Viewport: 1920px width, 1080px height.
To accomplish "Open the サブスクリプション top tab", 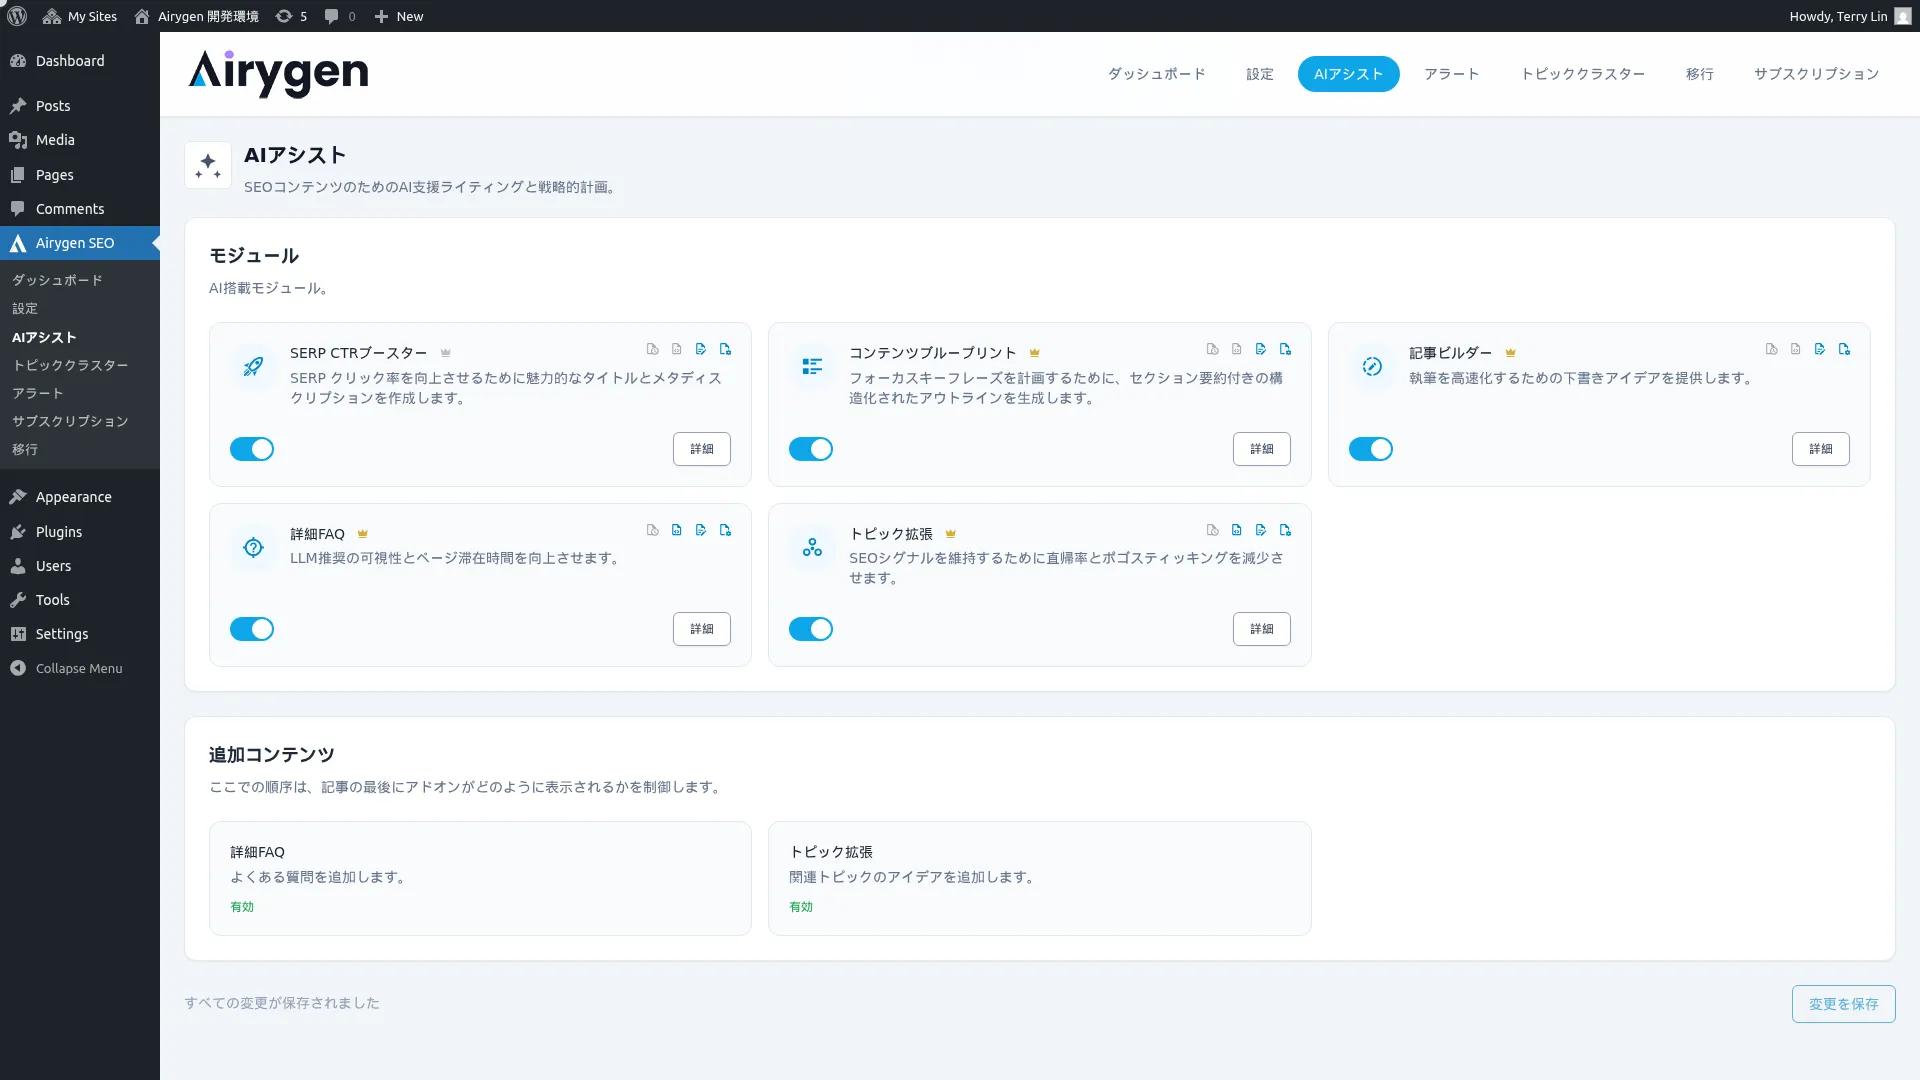I will click(x=1817, y=74).
